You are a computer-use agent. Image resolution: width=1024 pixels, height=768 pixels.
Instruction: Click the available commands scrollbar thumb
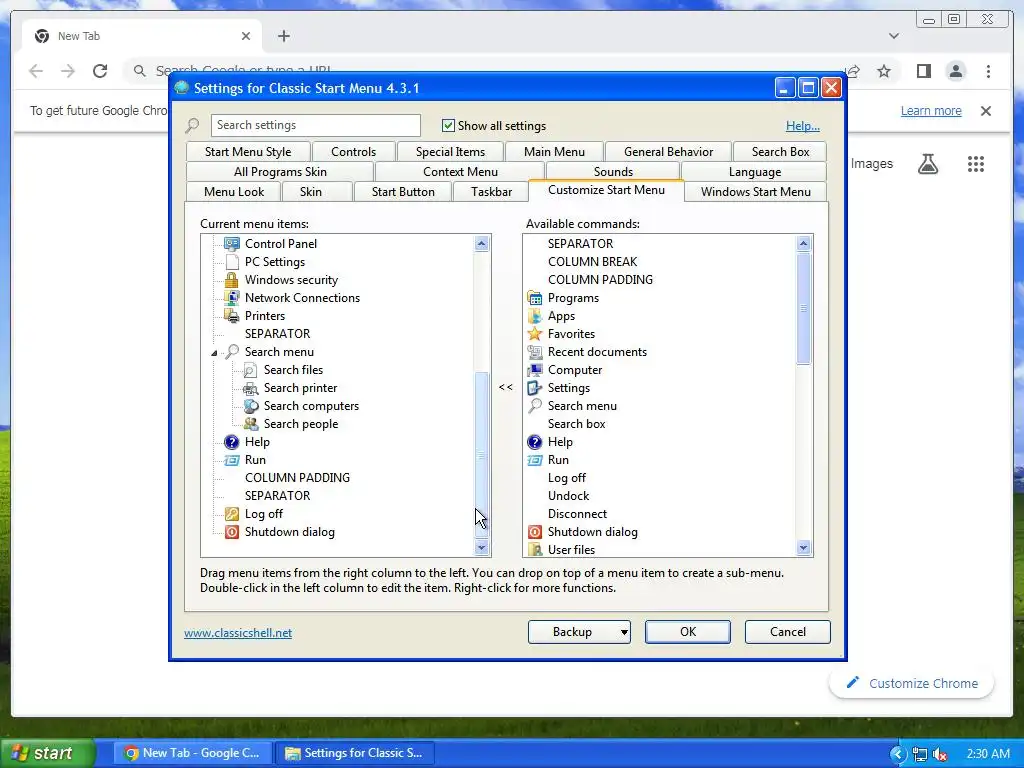pyautogui.click(x=803, y=308)
